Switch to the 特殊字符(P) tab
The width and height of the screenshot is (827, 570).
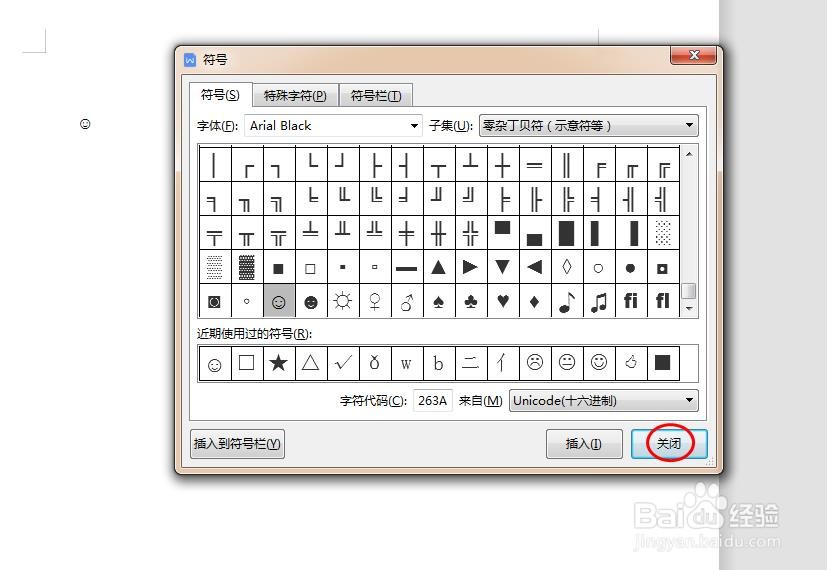(x=295, y=95)
